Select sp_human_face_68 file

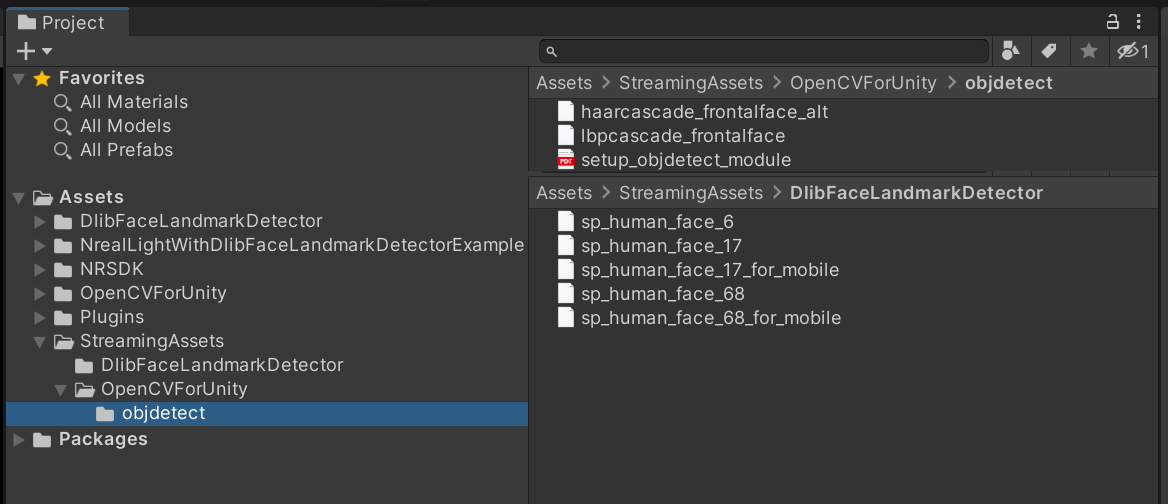coord(662,293)
